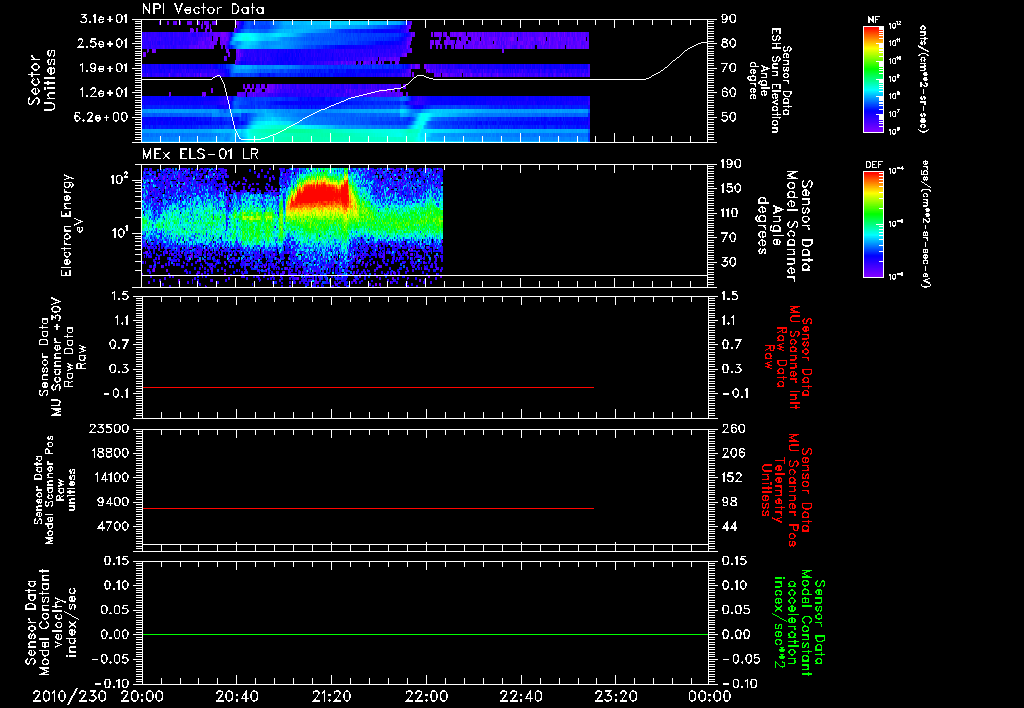Click the "4700" scanner position tick label
The width and height of the screenshot is (1024, 708).
[x=113, y=526]
